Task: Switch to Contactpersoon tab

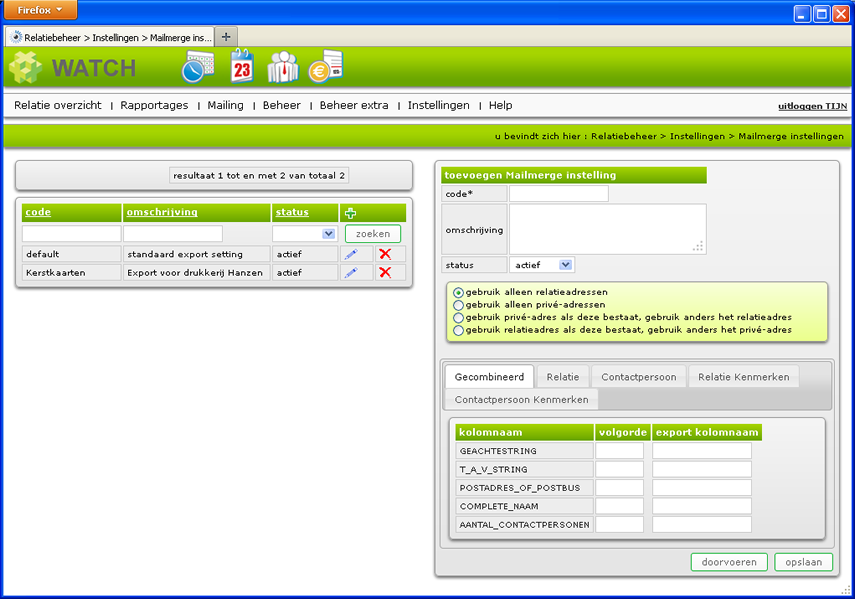Action: [x=639, y=377]
